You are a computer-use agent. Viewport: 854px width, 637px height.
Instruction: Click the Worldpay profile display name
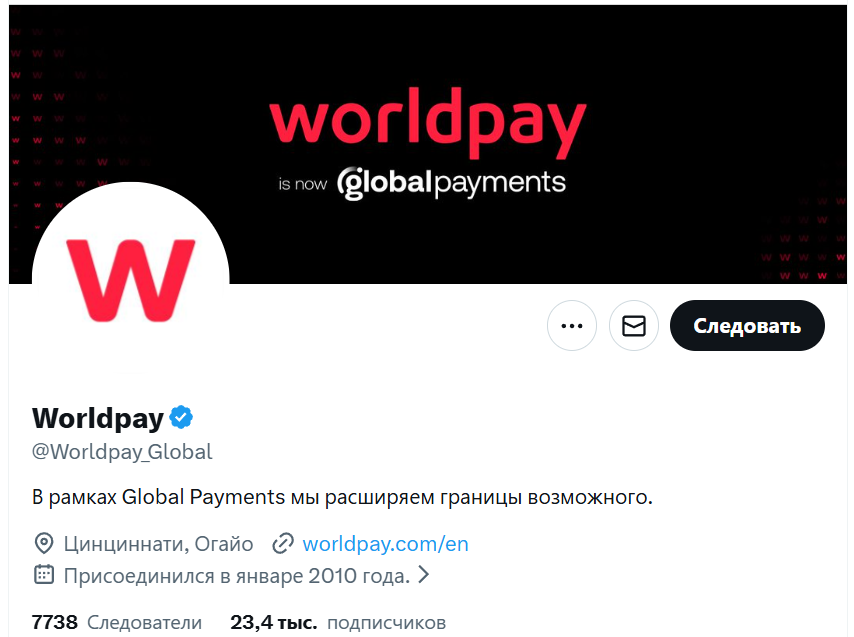[x=98, y=419]
